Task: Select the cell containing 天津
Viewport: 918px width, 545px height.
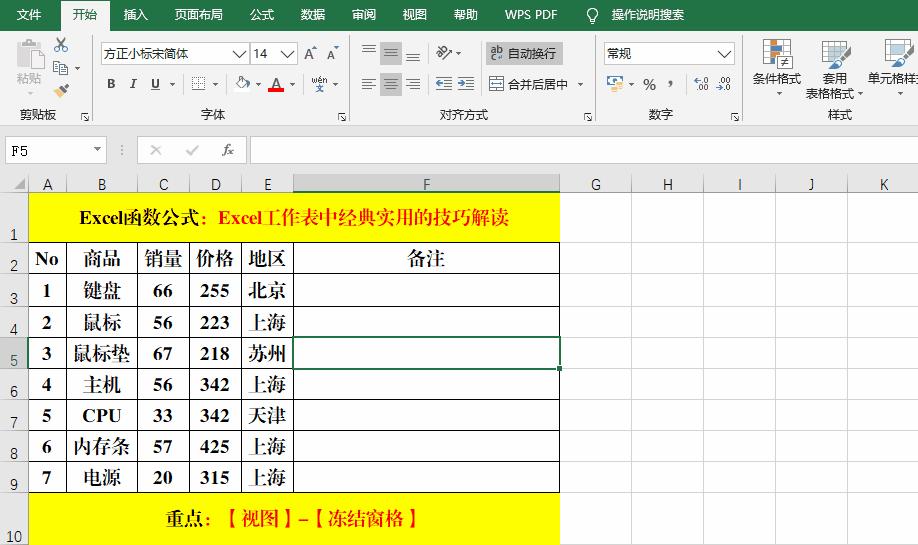Action: coord(268,415)
